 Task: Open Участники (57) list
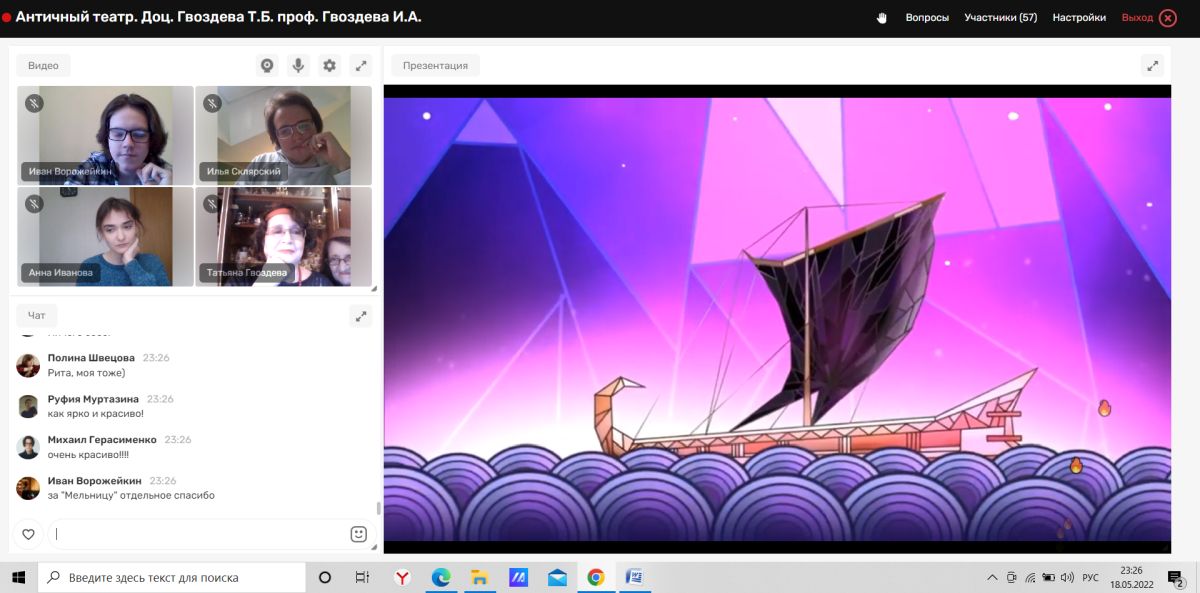(1000, 18)
